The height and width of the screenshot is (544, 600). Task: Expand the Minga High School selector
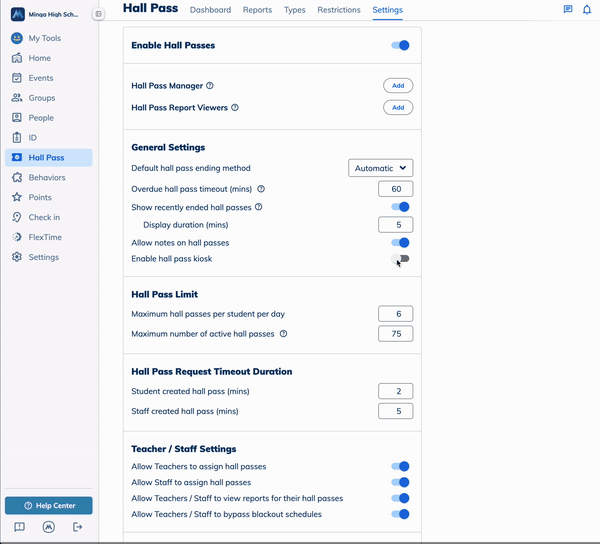(50, 14)
